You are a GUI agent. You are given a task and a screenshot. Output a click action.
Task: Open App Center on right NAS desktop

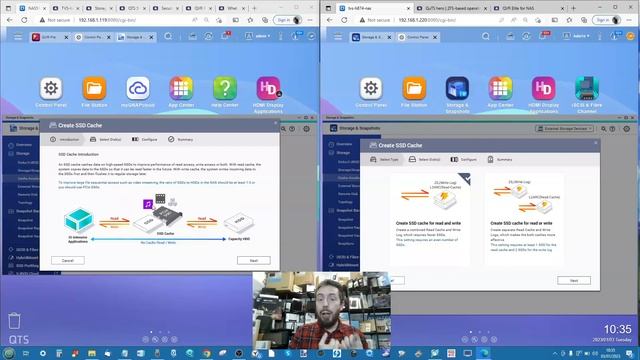pyautogui.click(x=500, y=88)
